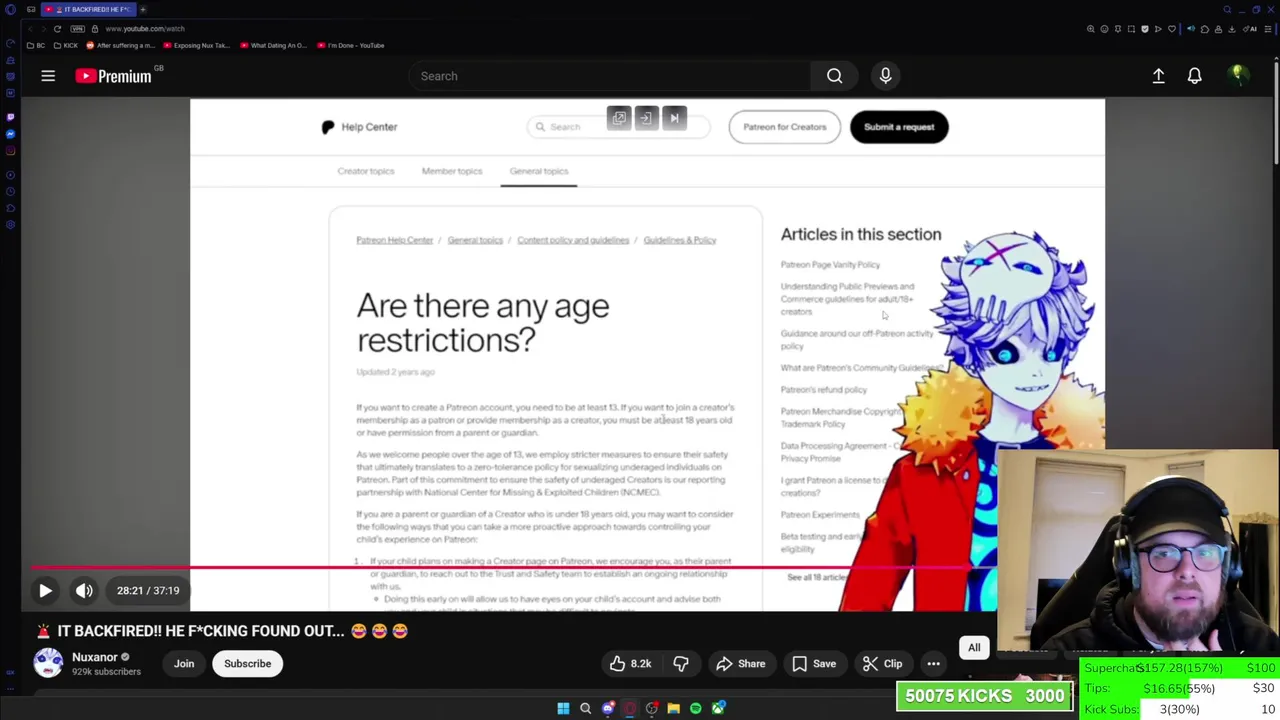Open the browser downloads icon
The width and height of the screenshot is (1280, 720).
[1232, 29]
